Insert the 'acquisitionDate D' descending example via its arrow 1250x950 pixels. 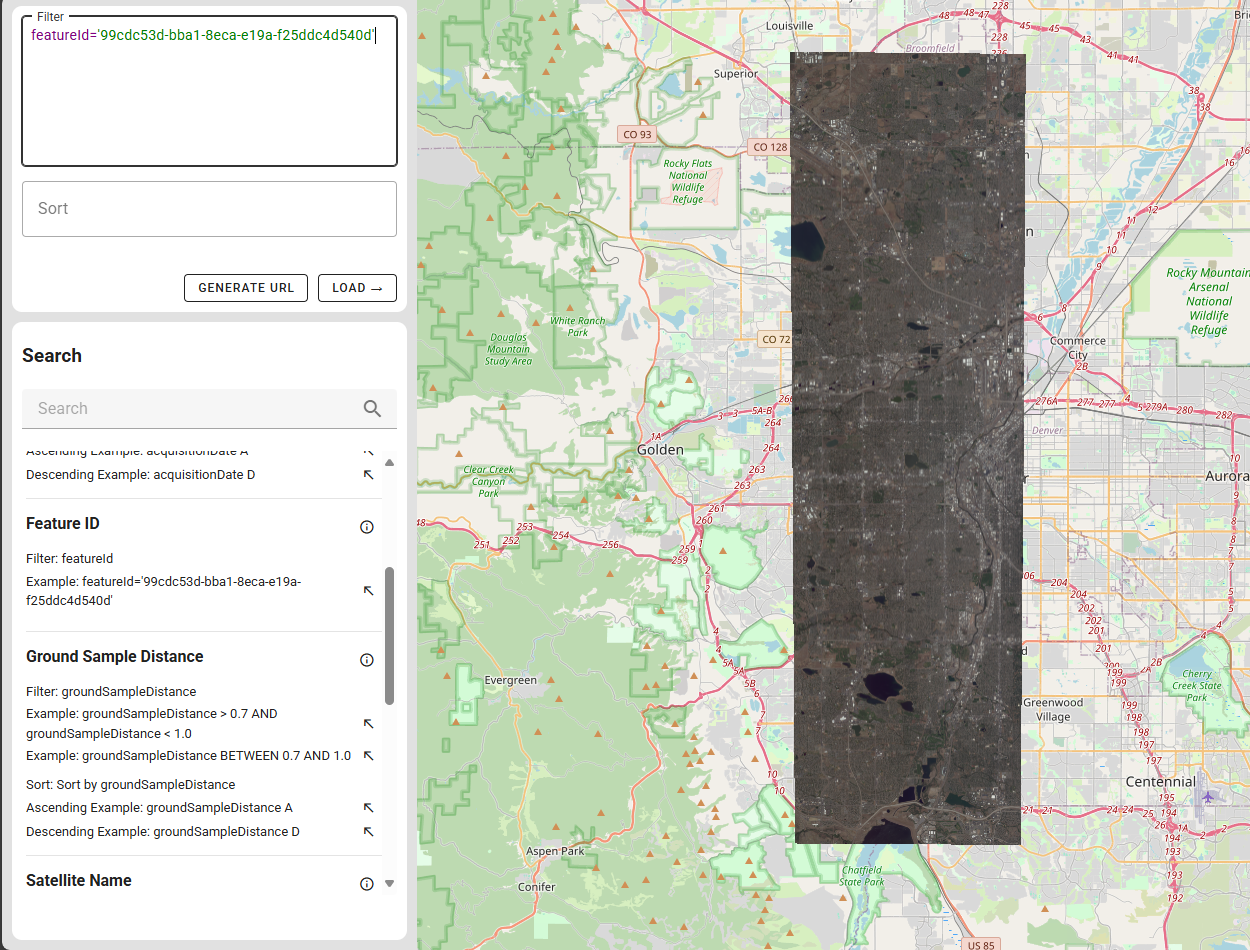click(368, 475)
